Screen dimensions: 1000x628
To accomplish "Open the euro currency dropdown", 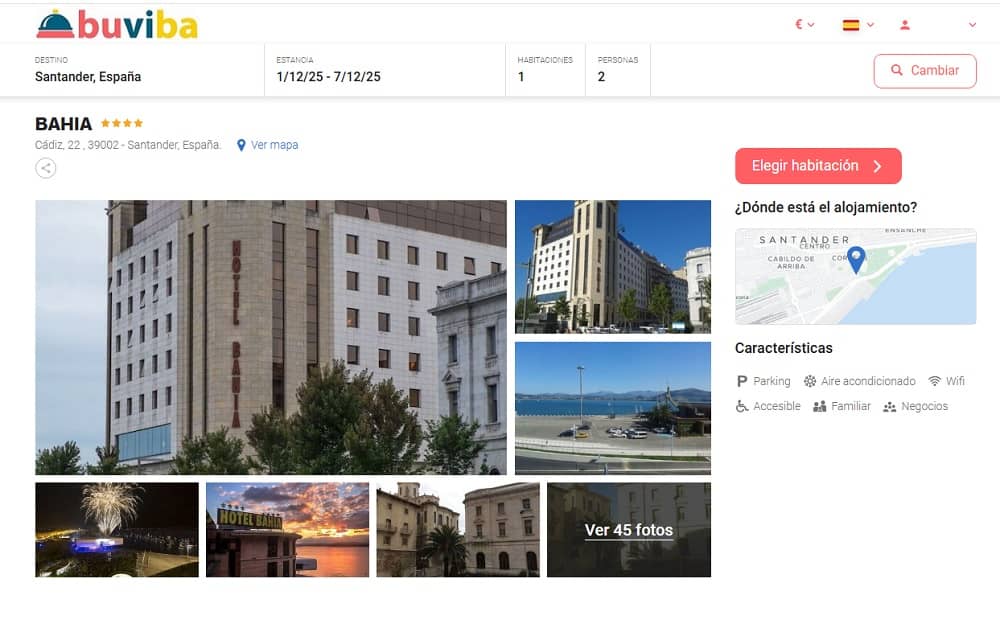I will click(x=804, y=25).
